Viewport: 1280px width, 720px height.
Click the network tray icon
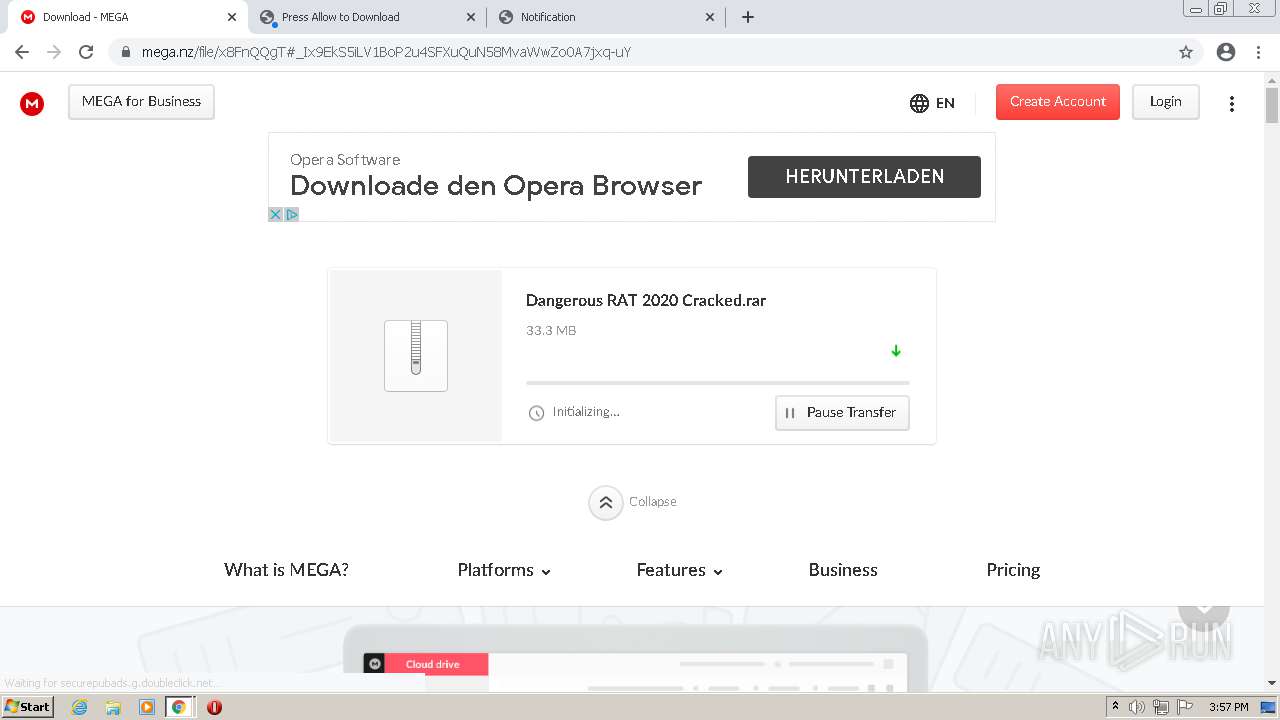[1160, 707]
